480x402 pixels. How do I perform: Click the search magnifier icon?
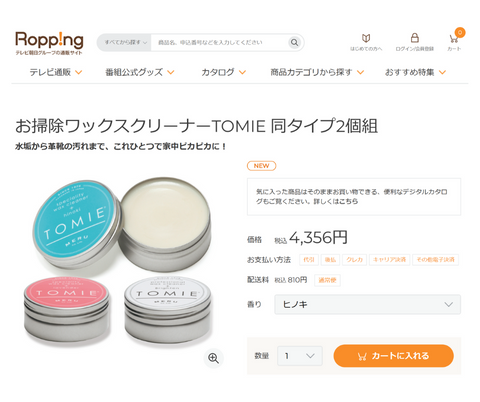point(294,42)
